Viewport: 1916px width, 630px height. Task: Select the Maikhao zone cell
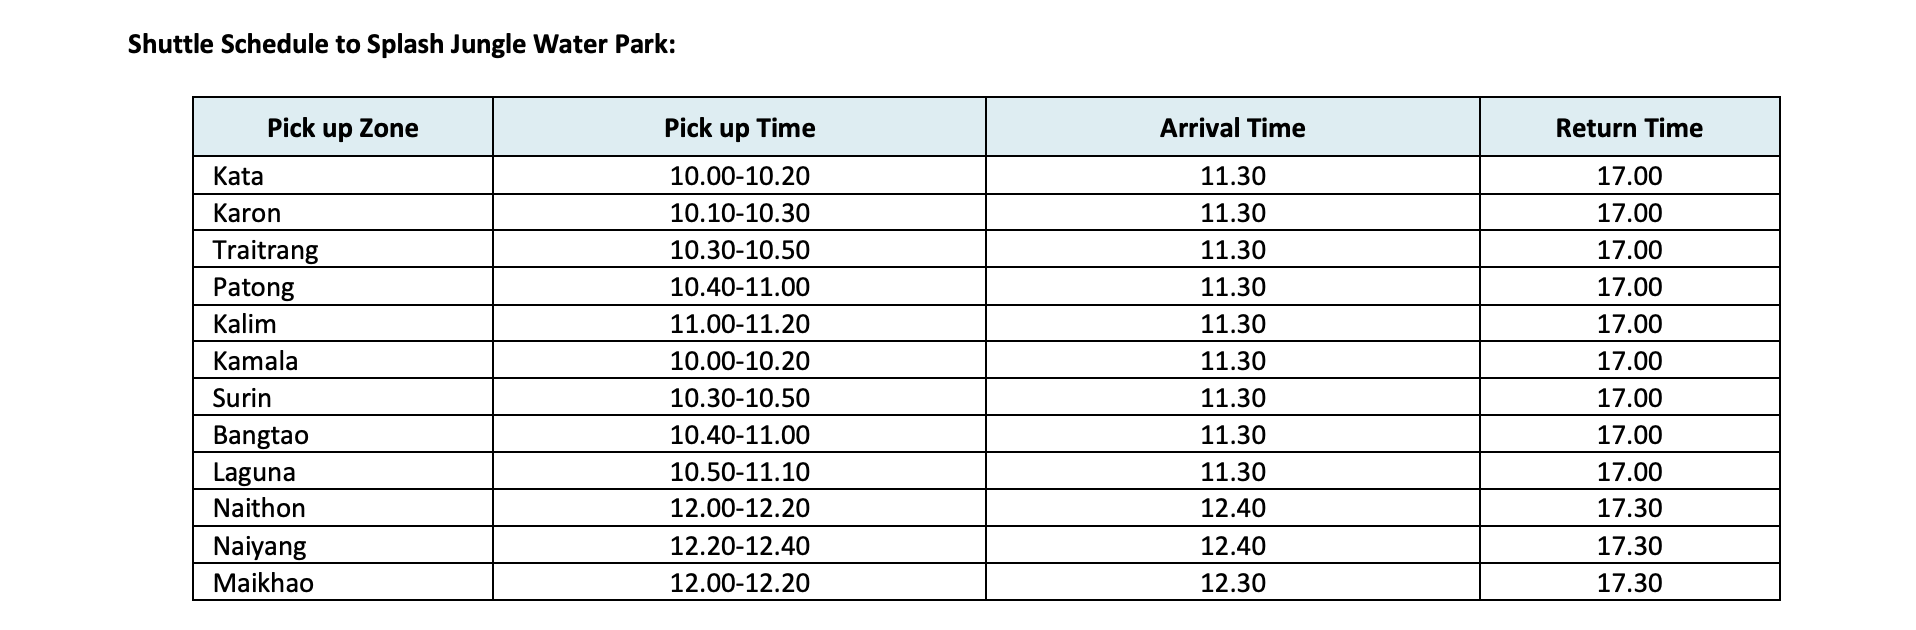263,583
